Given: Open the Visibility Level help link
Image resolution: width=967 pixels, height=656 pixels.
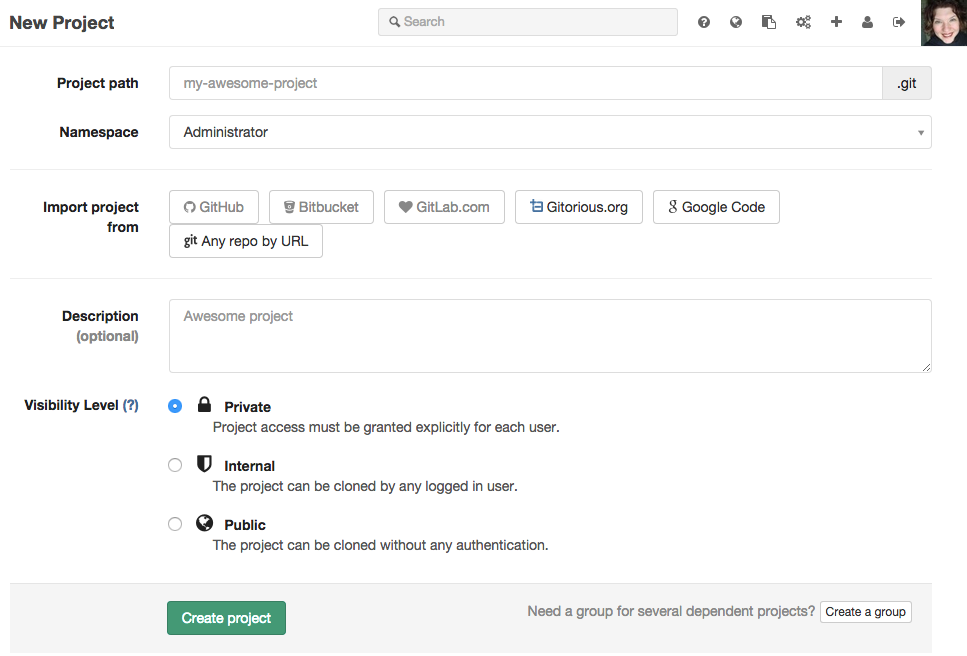Looking at the screenshot, I should point(131,405).
